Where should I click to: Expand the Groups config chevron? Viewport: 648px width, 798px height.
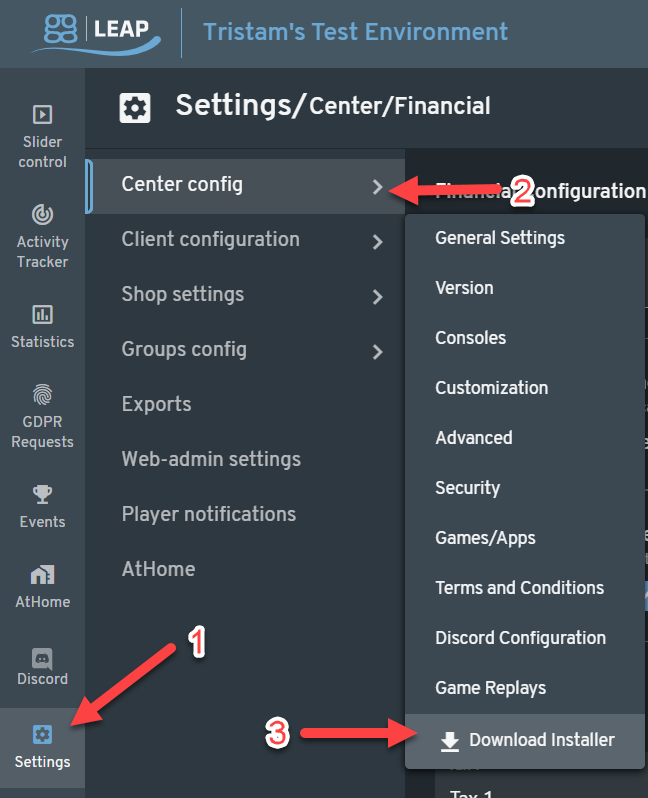pos(377,352)
